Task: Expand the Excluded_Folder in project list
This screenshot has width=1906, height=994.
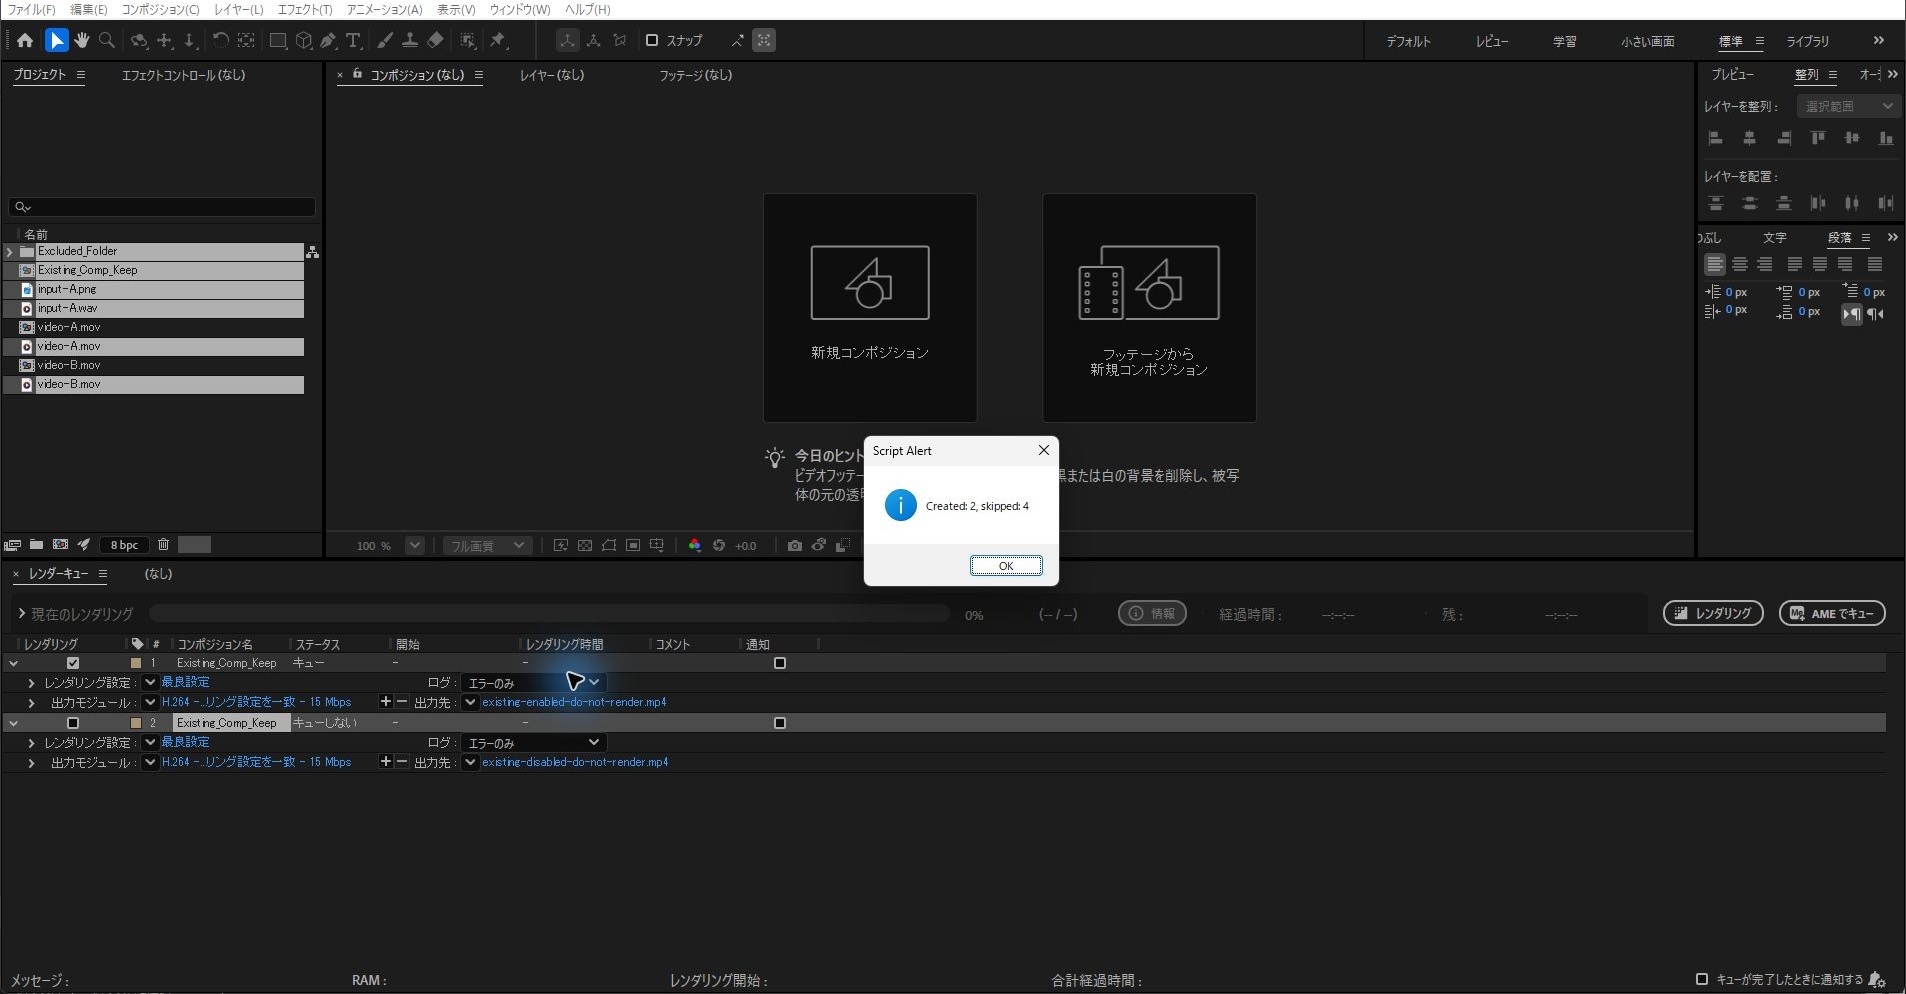Action: 10,252
